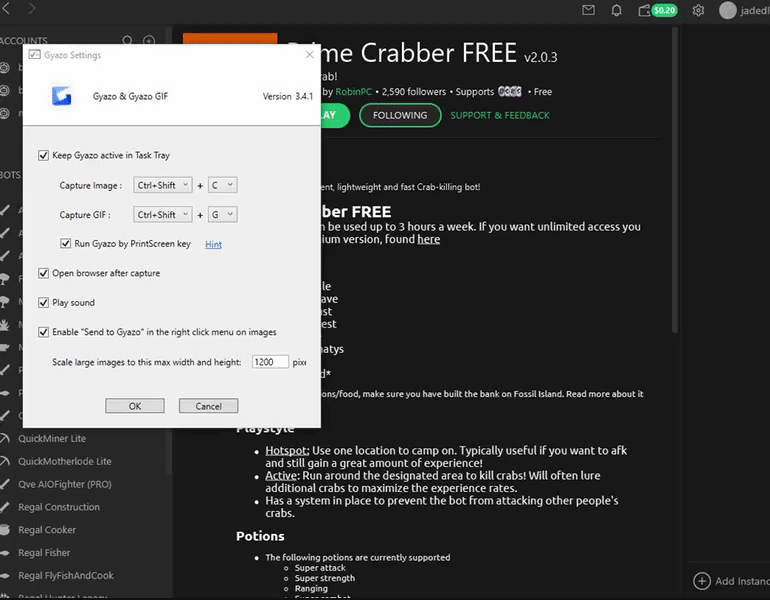Click the Add Instance label
This screenshot has width=770, height=600.
coord(742,581)
